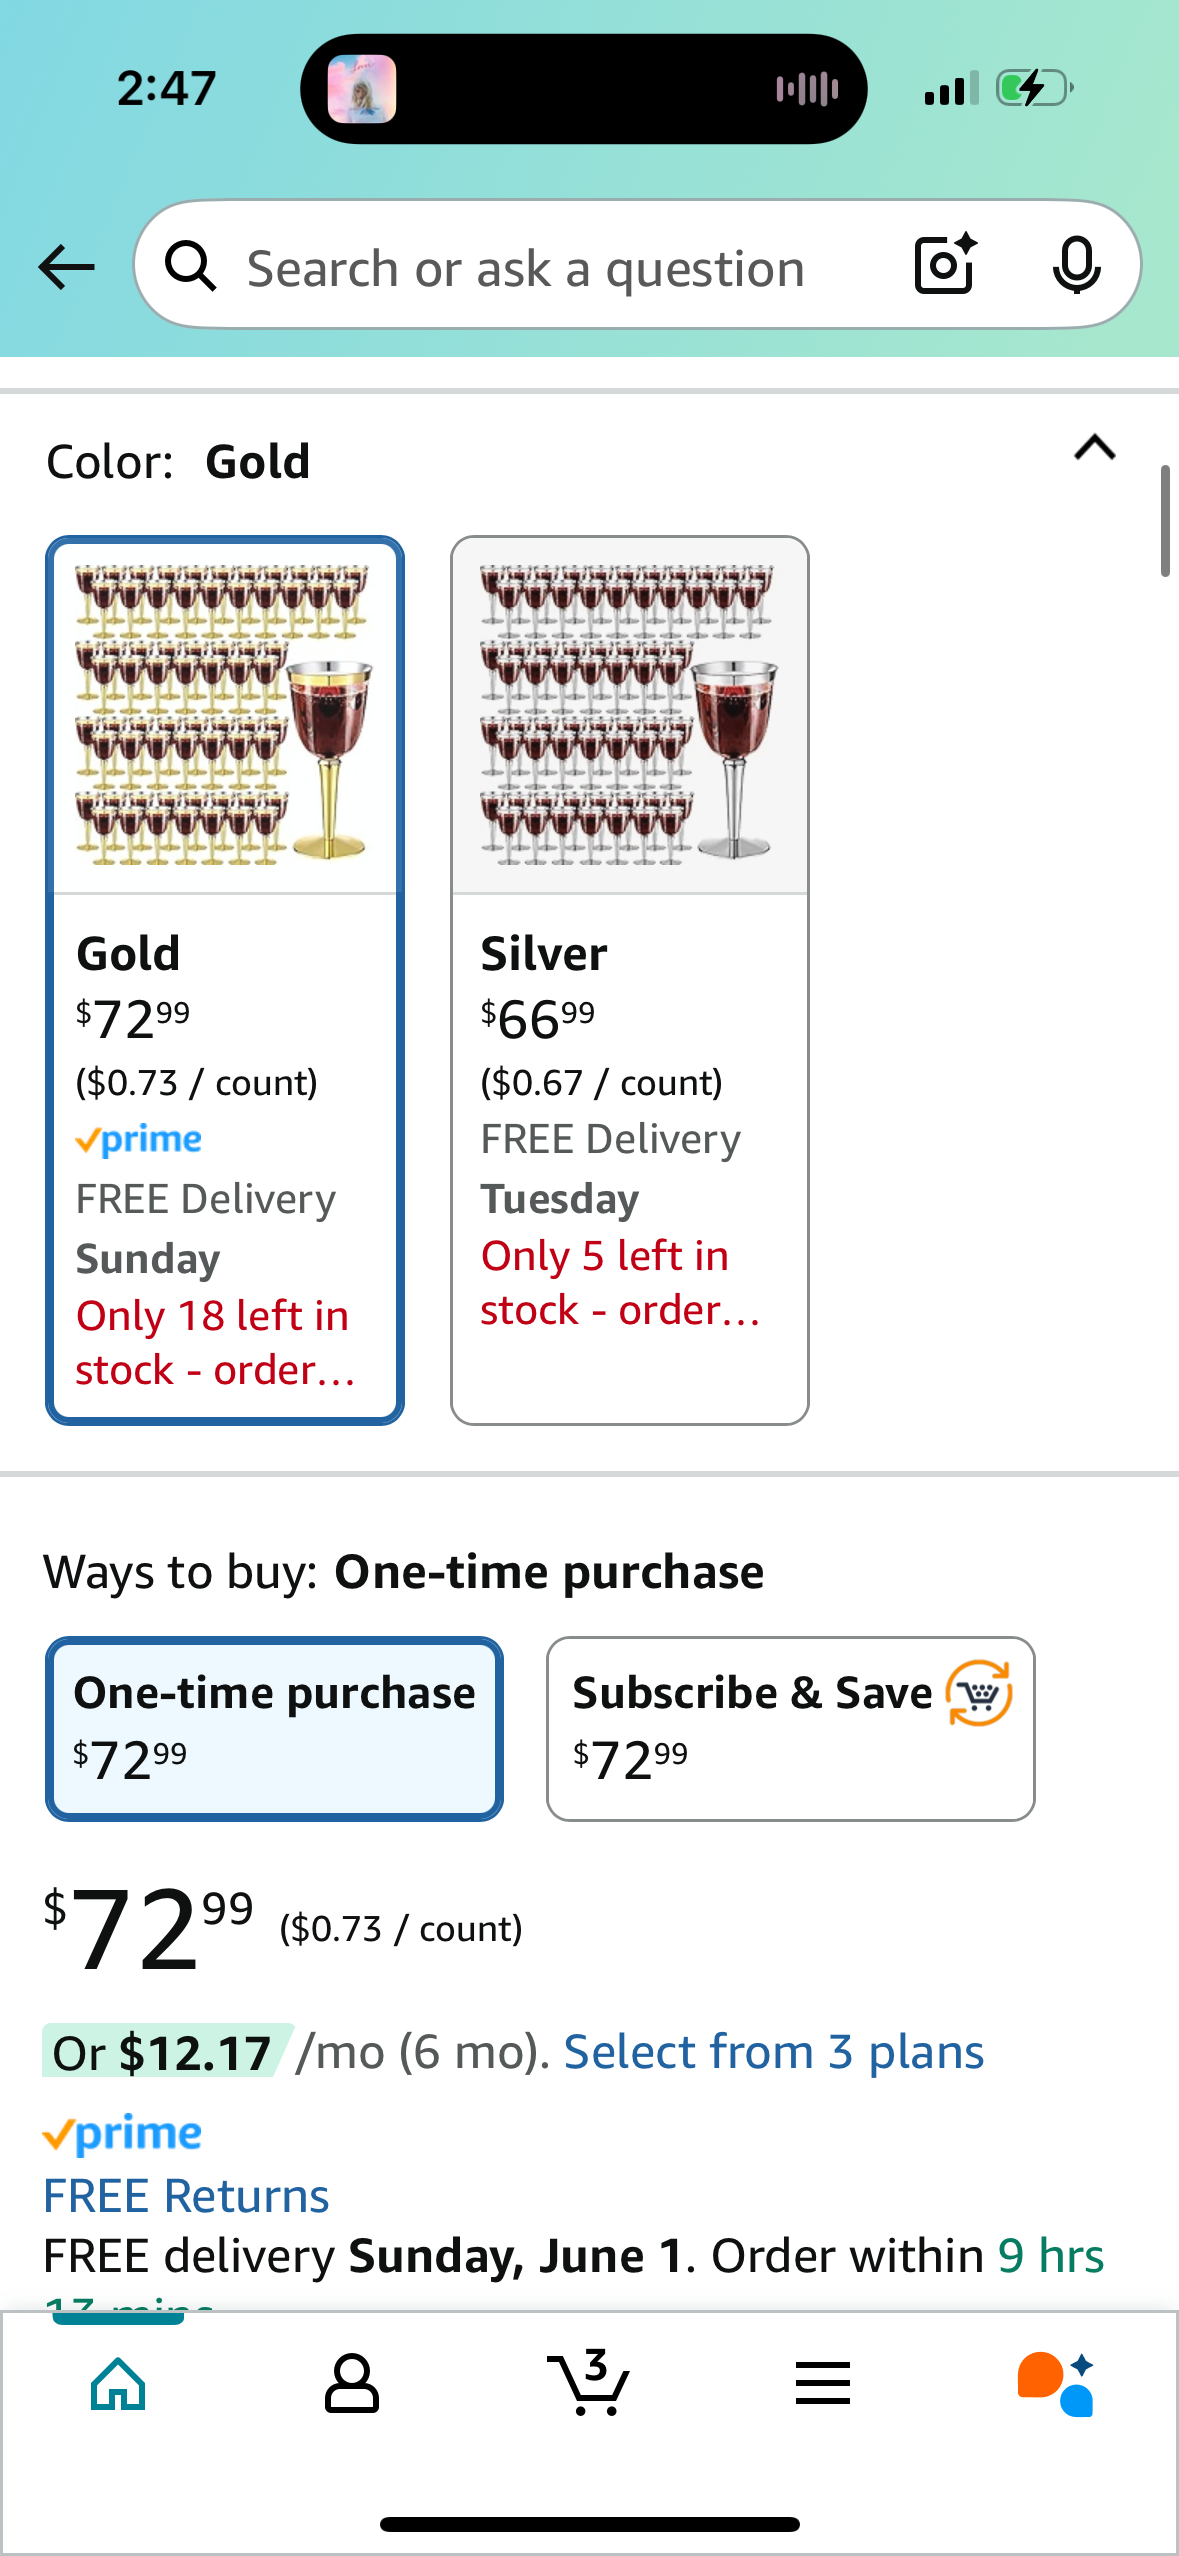Collapse the Color section chevron
This screenshot has width=1179, height=2556.
[x=1094, y=447]
